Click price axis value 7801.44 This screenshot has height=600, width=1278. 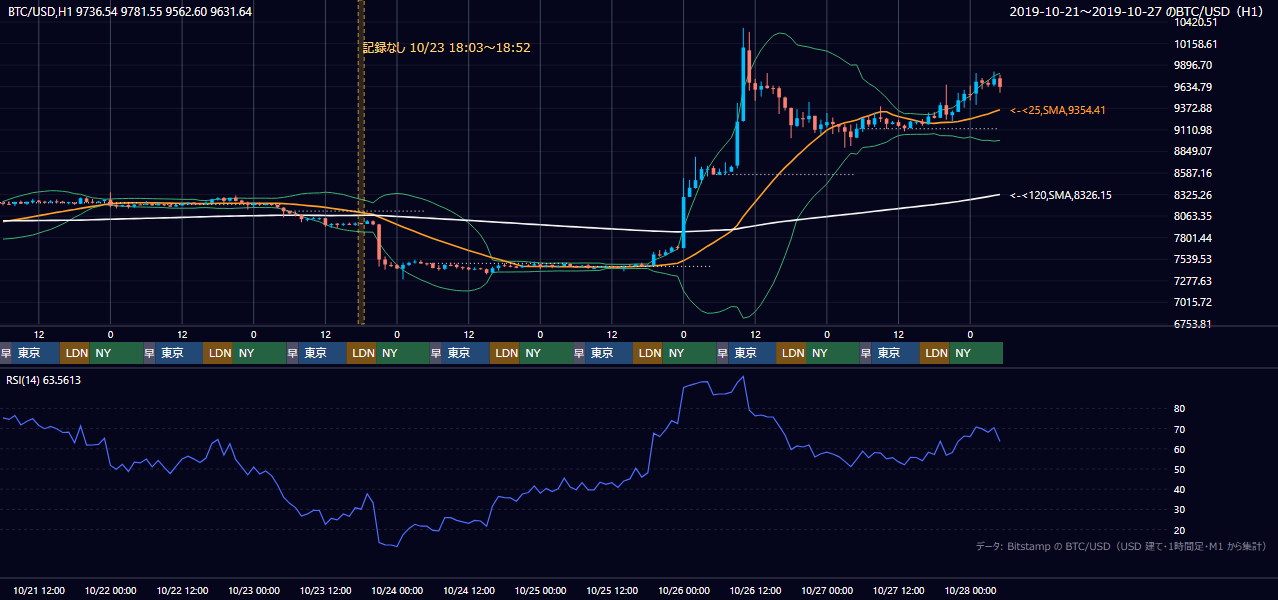coord(1193,238)
